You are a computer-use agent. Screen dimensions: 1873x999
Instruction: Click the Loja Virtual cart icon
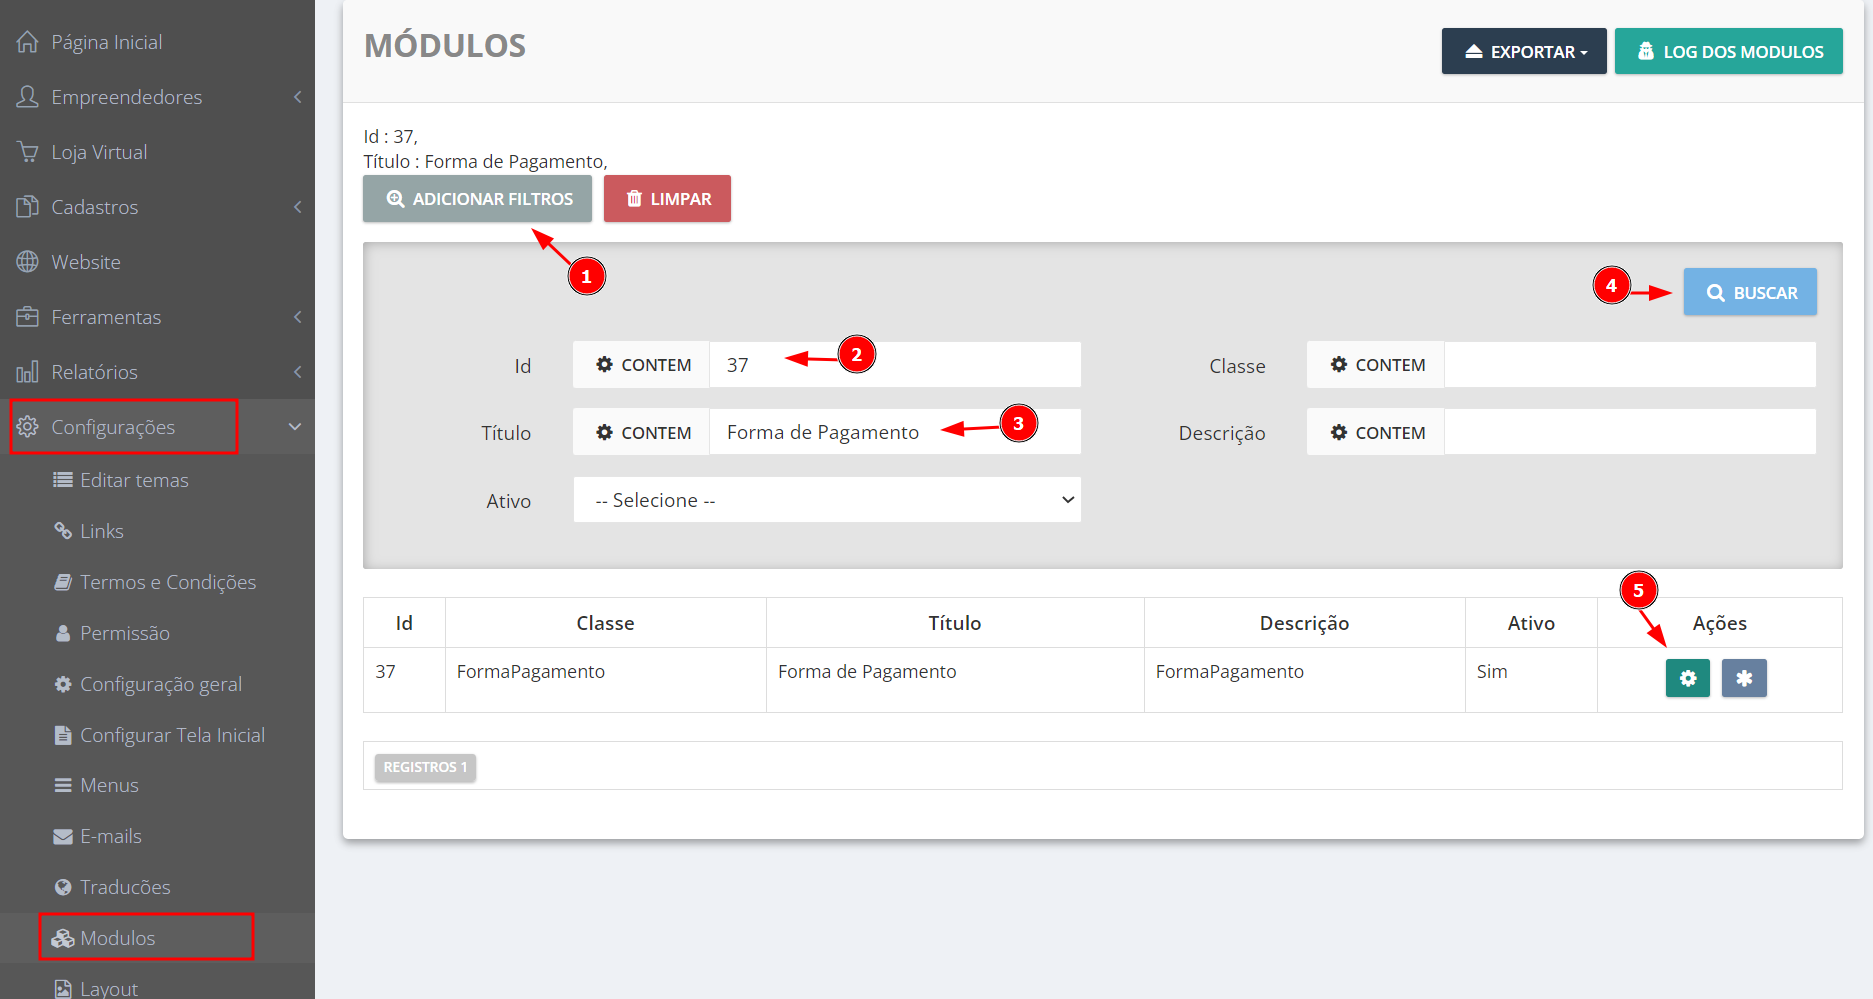[x=28, y=152]
